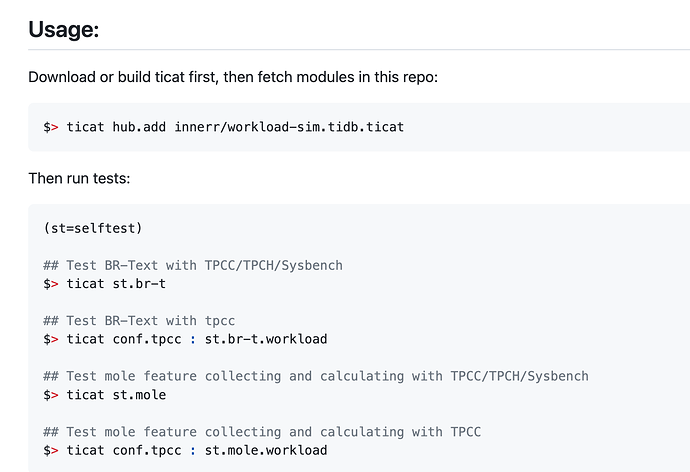This screenshot has height=472, width=690.
Task: Click "st.mole.workload" in the last command
Action: point(266,450)
